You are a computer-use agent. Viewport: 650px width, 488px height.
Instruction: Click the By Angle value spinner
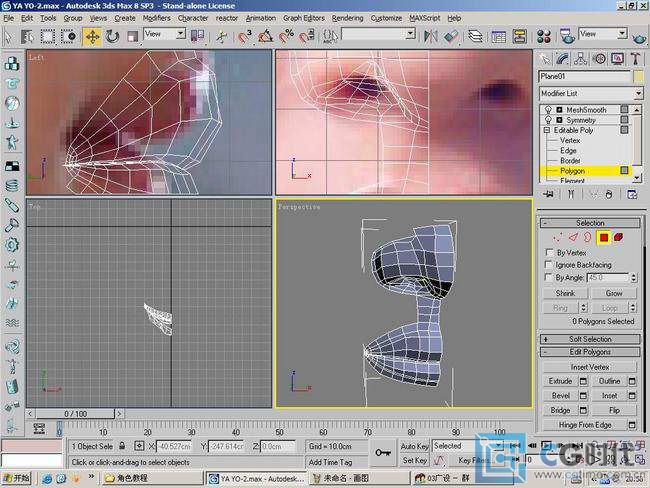[633, 277]
